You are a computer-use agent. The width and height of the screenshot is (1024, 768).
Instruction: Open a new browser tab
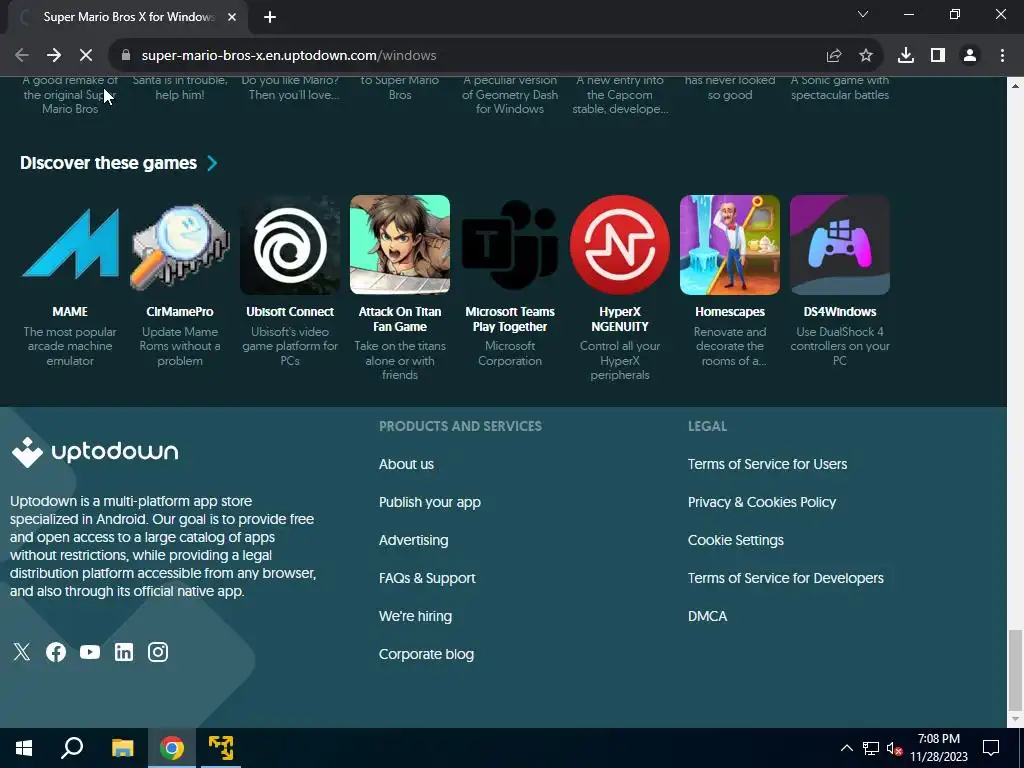coord(270,17)
